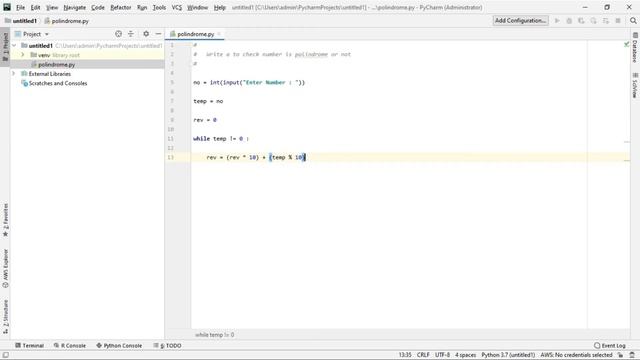Viewport: 640px width, 360px height.
Task: Click the inspector hat icon in status bar
Action: 632,355
